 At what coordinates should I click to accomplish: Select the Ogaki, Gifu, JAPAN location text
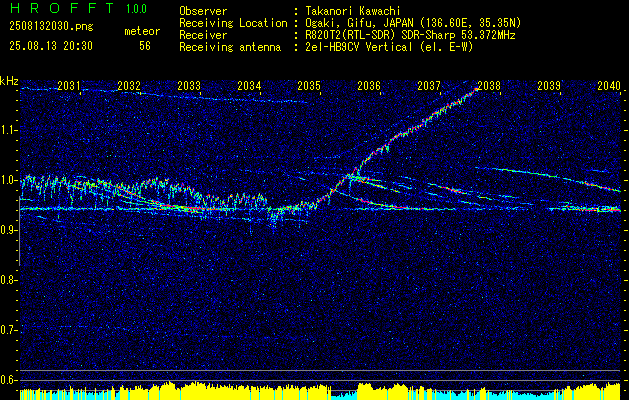tap(413, 23)
